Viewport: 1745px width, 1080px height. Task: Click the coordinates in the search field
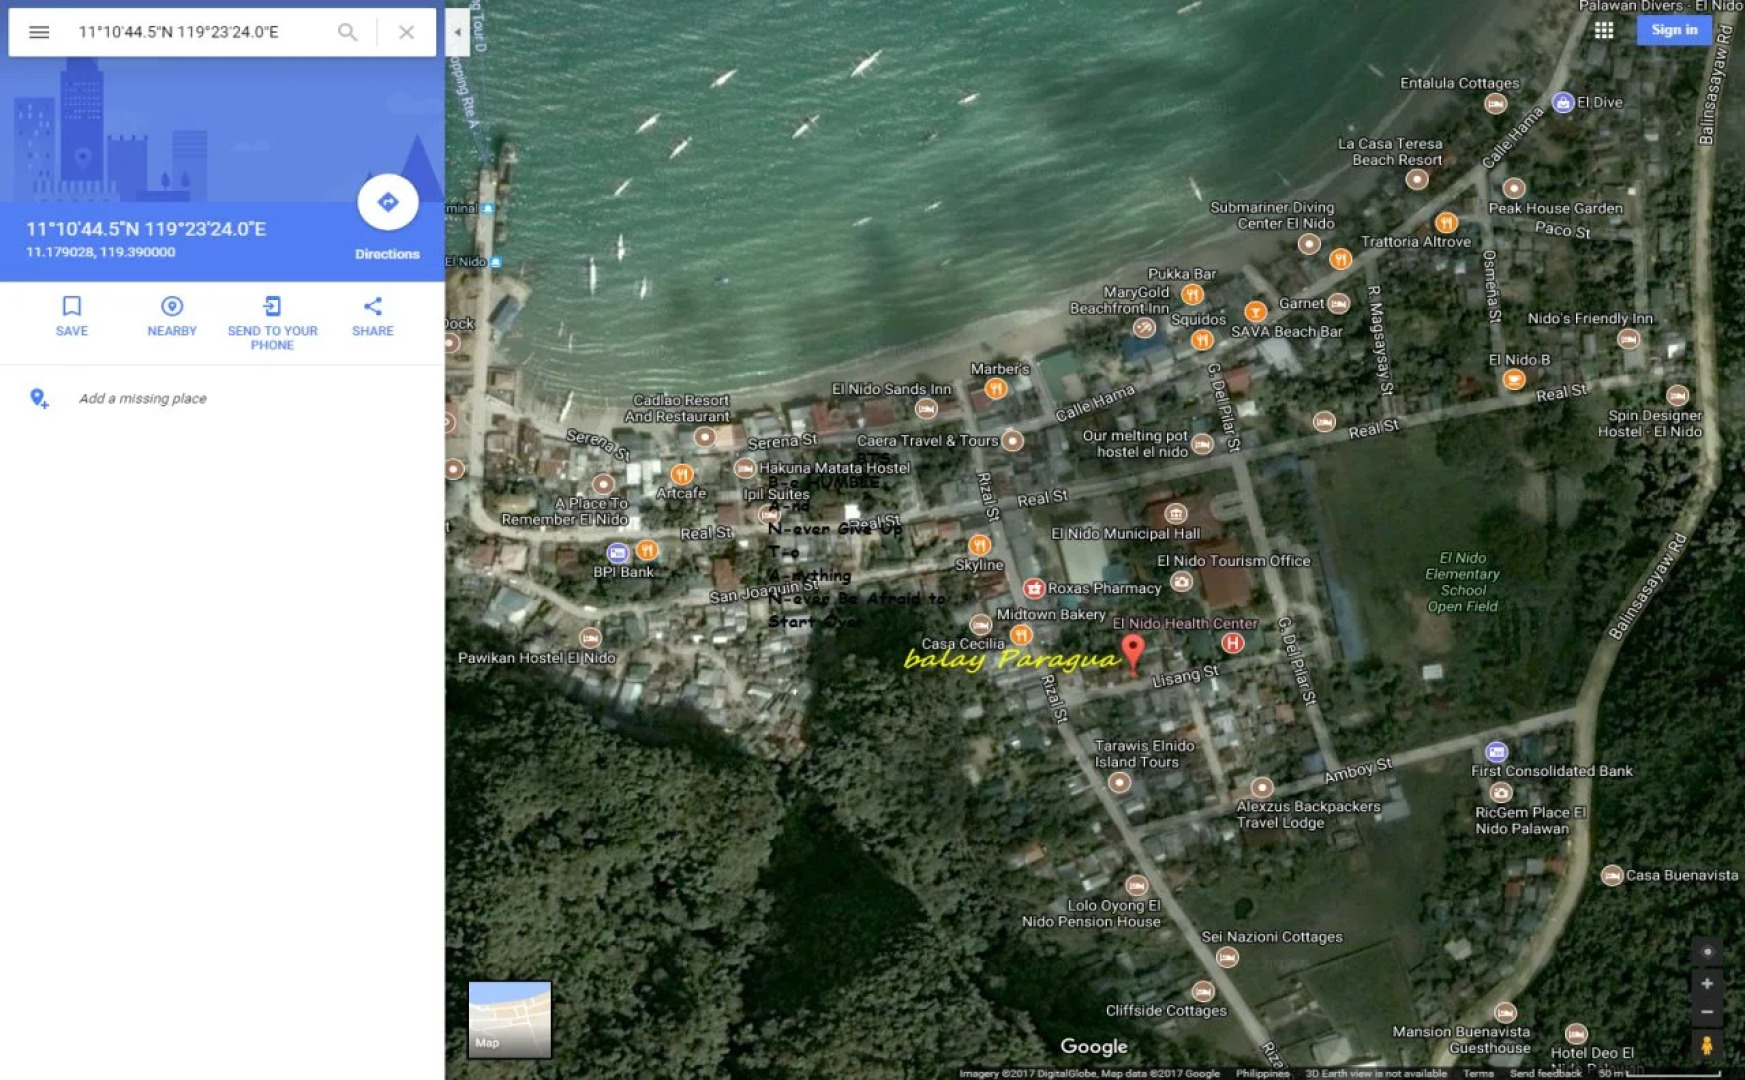(x=180, y=32)
